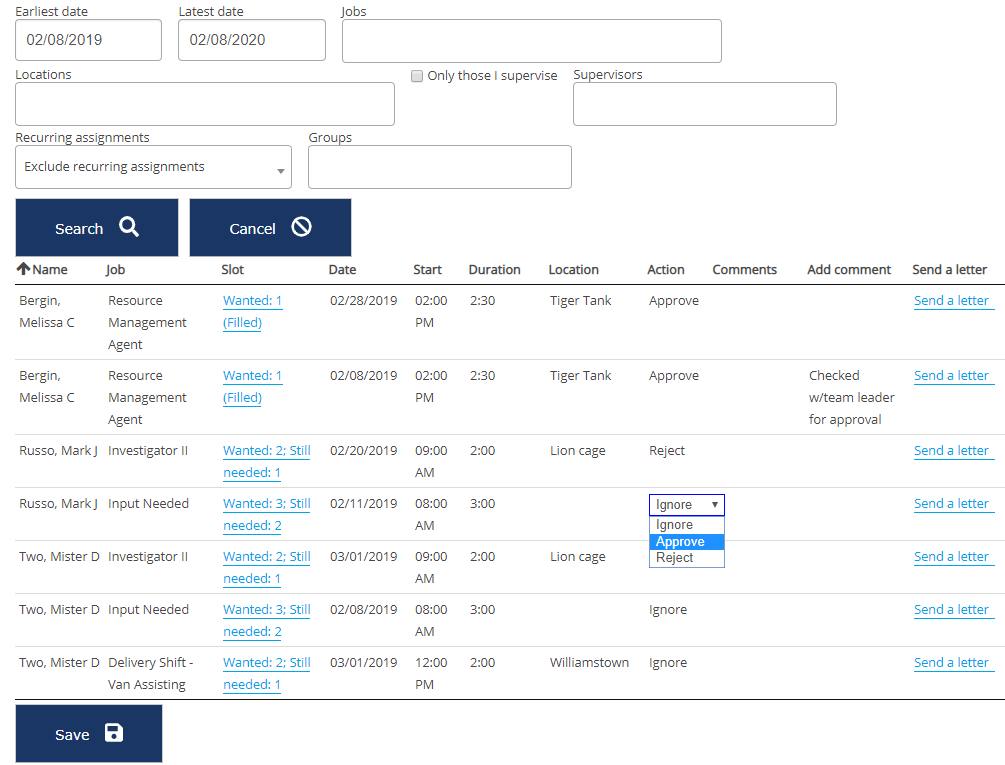
Task: Click into the Supervisors filter field
Action: (704, 104)
